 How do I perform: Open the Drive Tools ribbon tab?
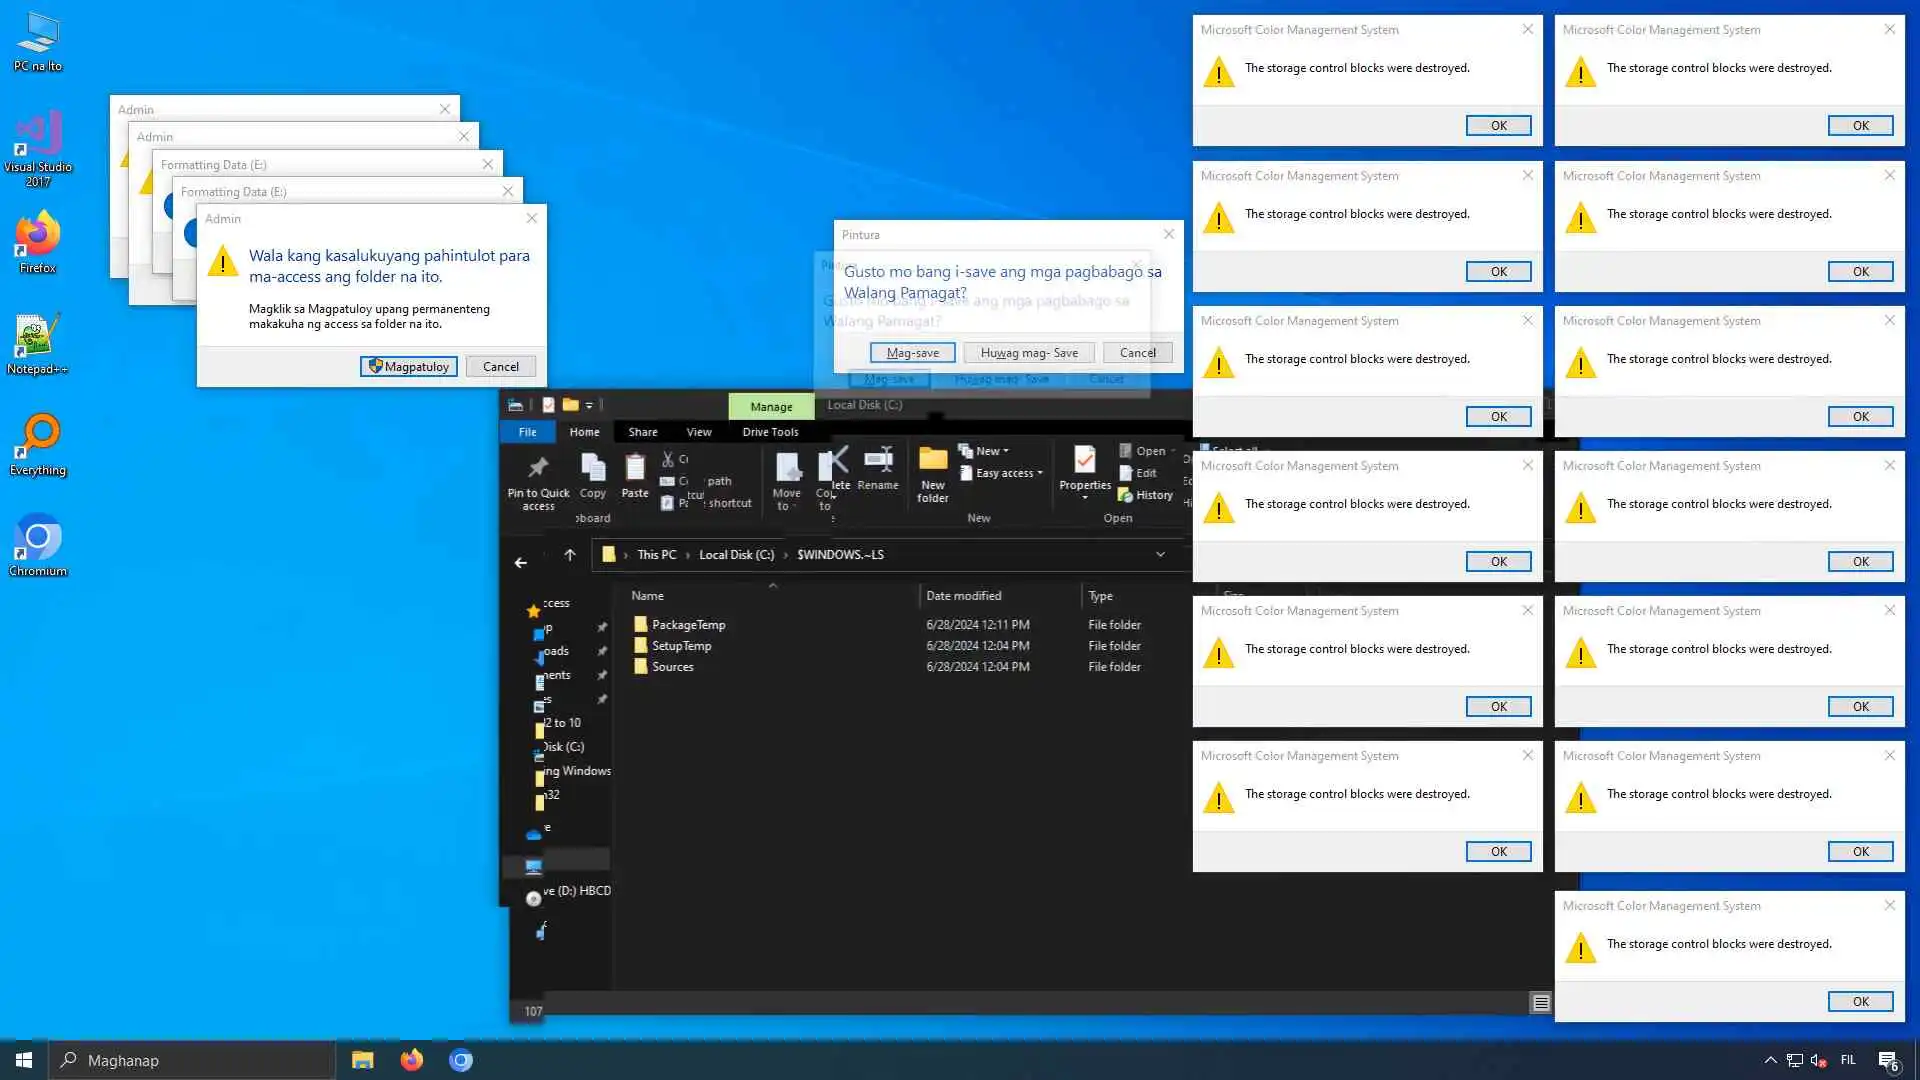(770, 432)
